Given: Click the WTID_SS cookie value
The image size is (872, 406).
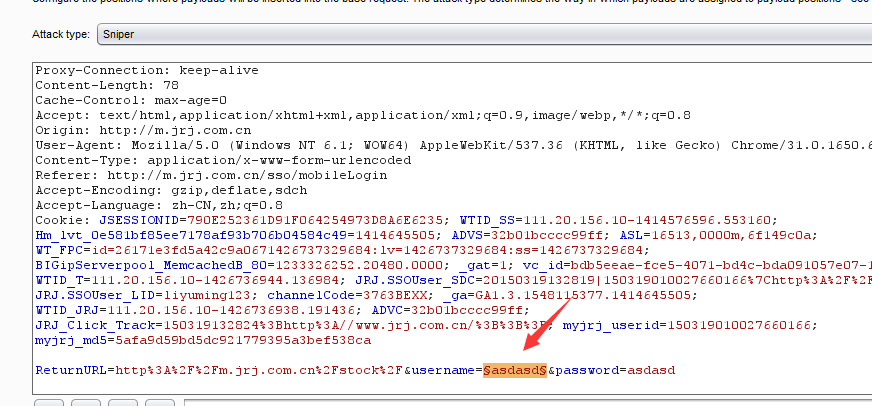Looking at the screenshot, I should pyautogui.click(x=647, y=220).
